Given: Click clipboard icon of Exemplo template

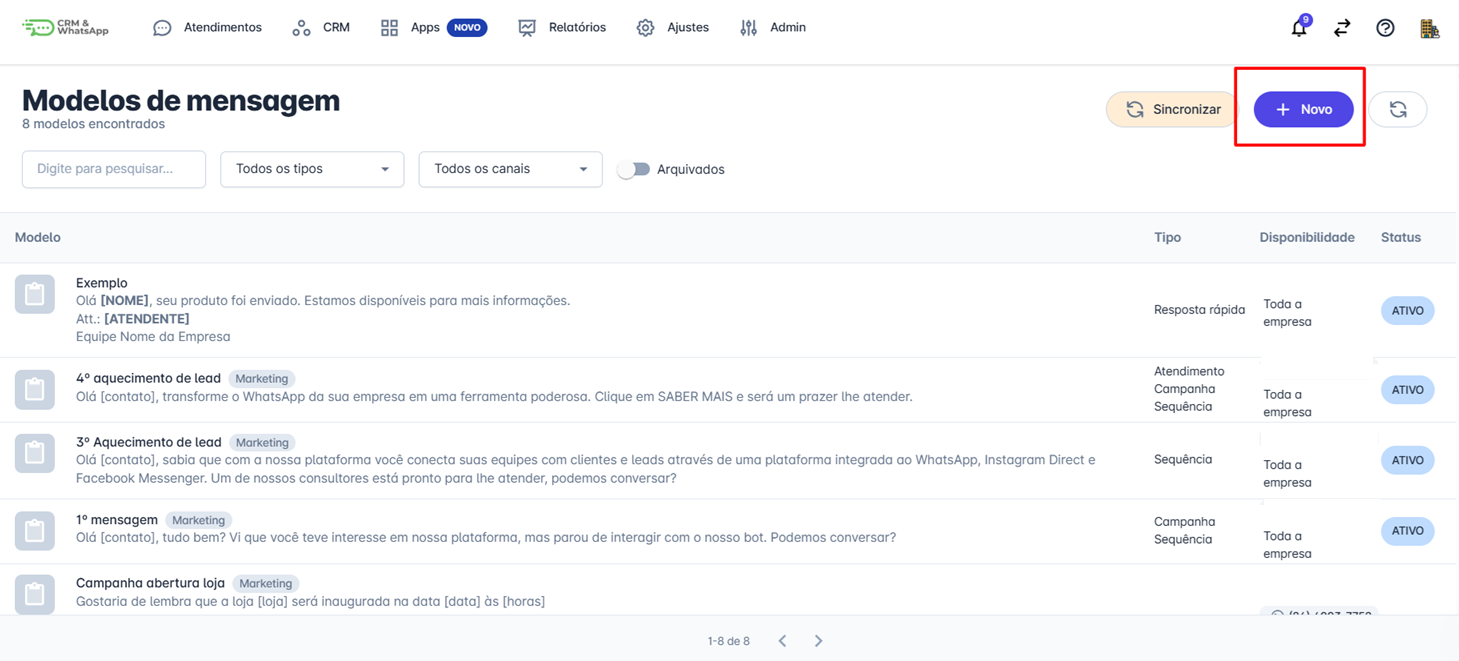Looking at the screenshot, I should click(x=35, y=295).
